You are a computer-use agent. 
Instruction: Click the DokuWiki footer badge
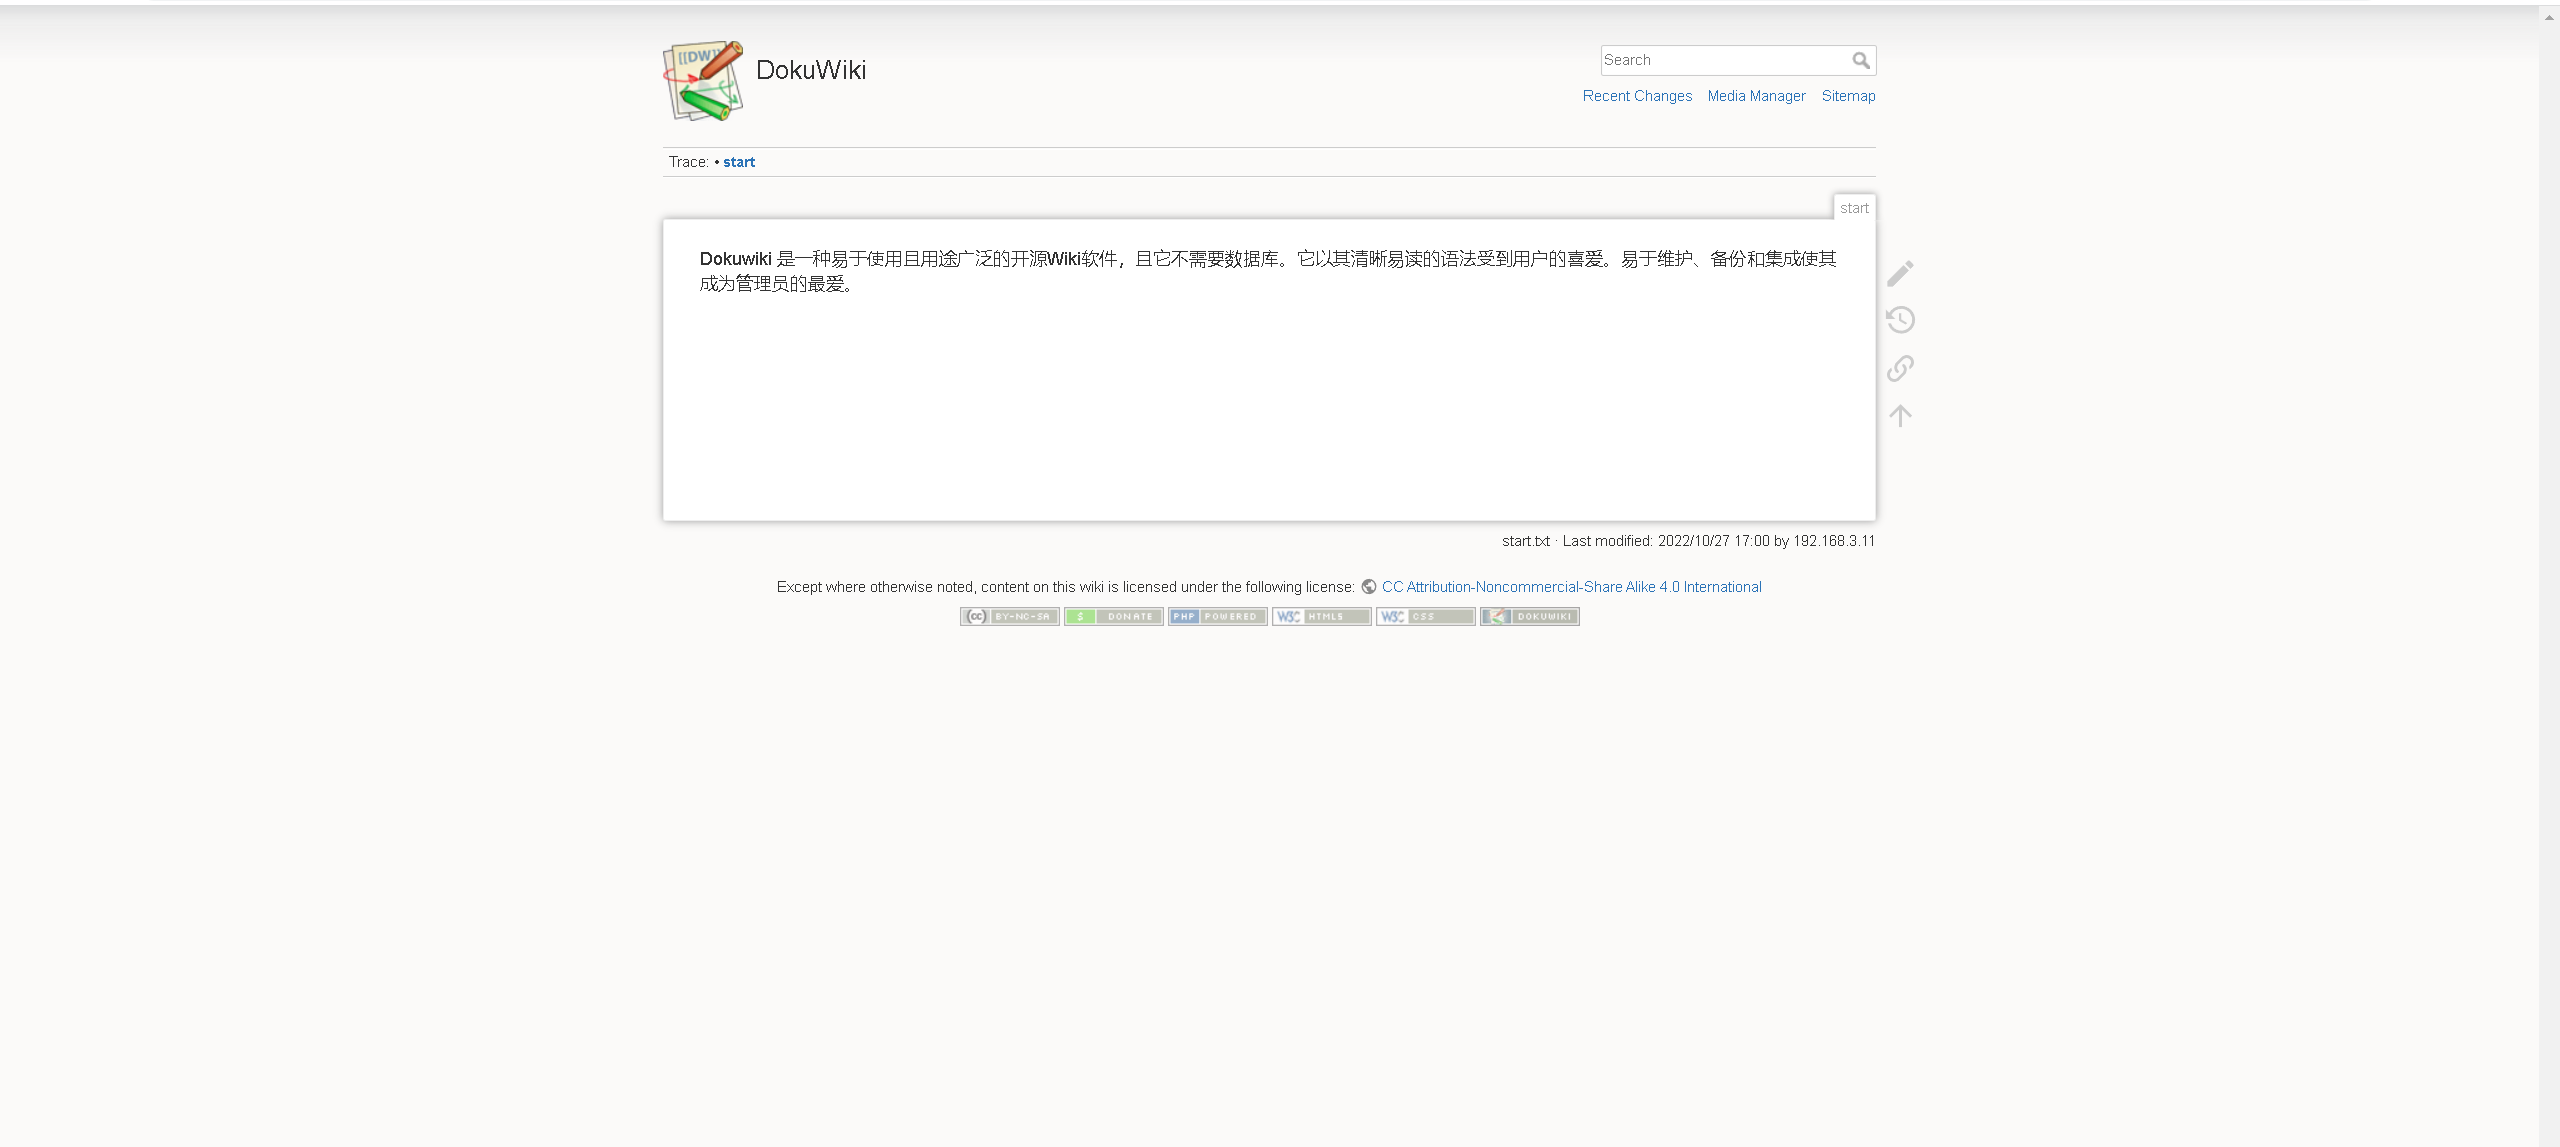tap(1529, 617)
